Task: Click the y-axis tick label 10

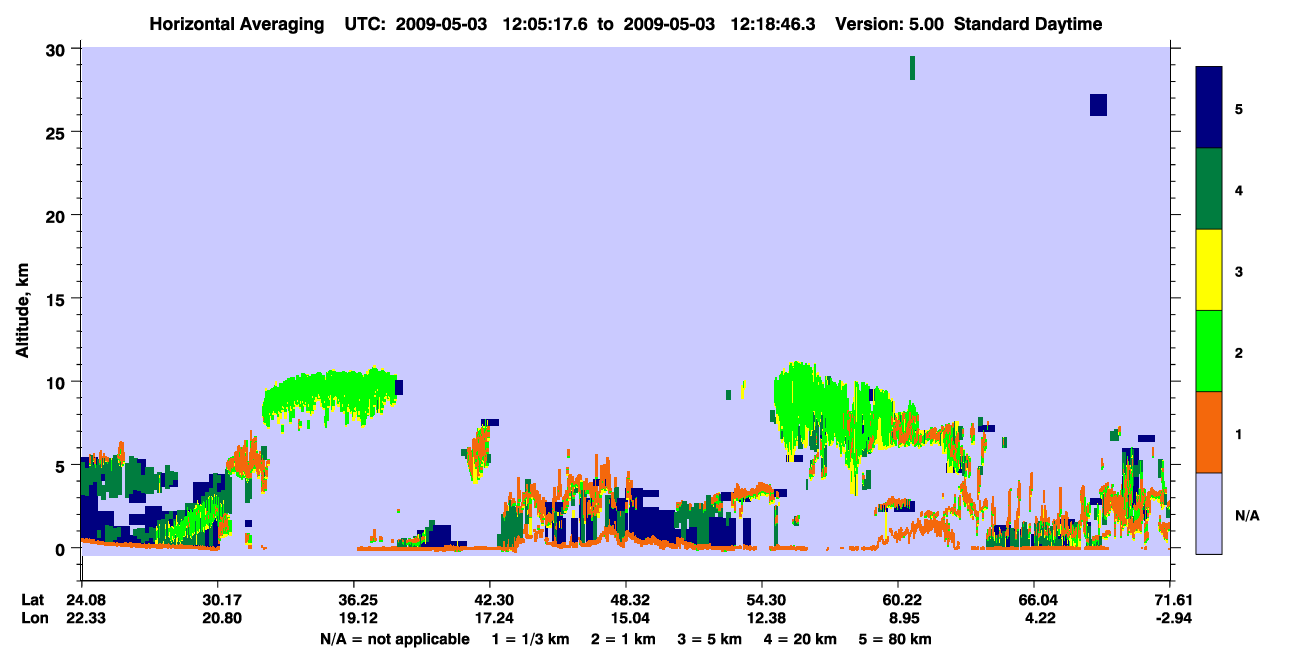Action: pos(57,382)
